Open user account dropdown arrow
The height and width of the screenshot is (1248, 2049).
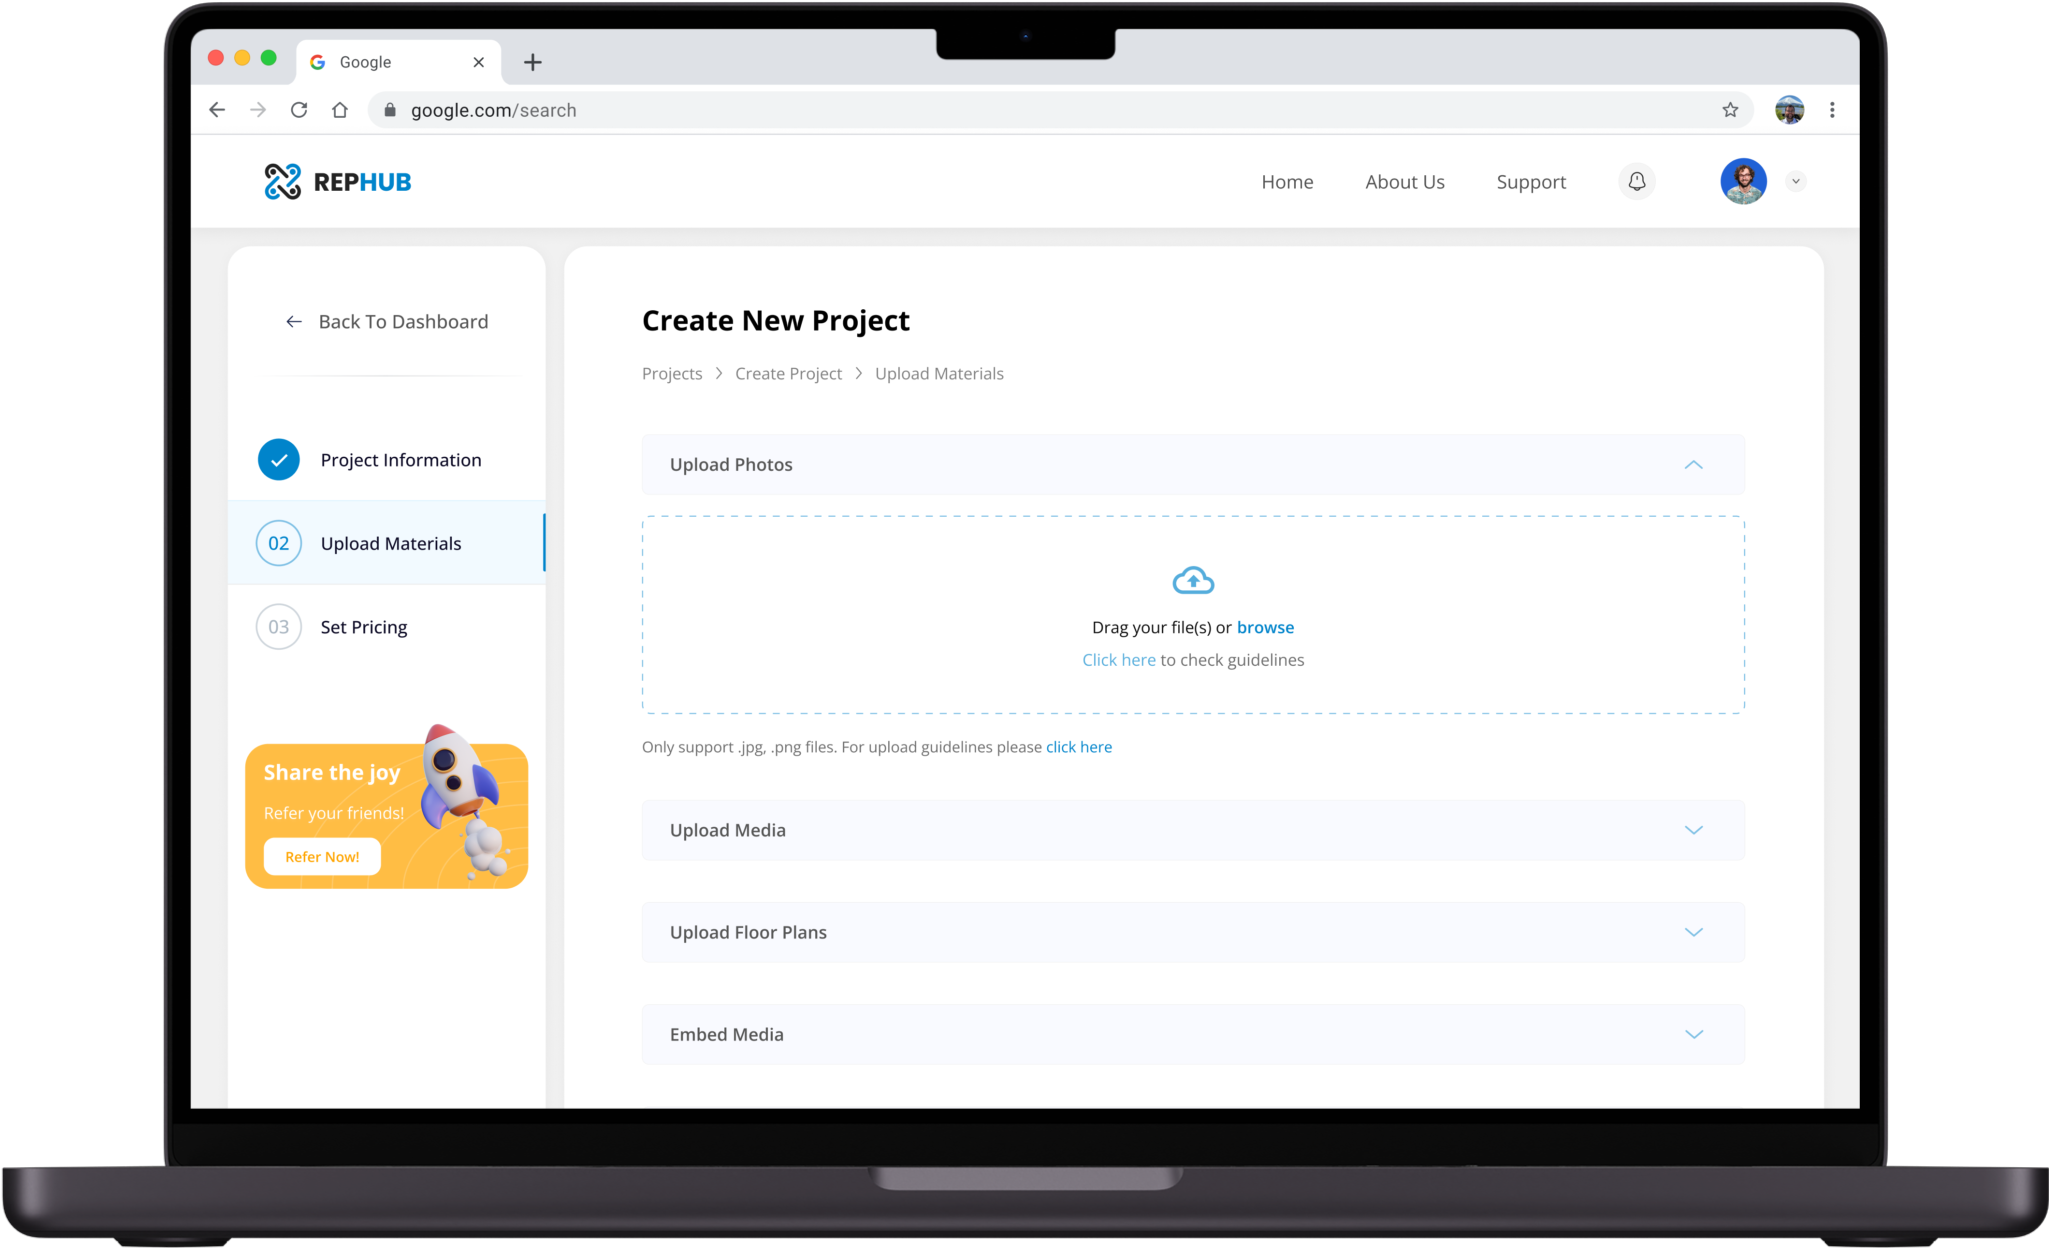(1796, 181)
